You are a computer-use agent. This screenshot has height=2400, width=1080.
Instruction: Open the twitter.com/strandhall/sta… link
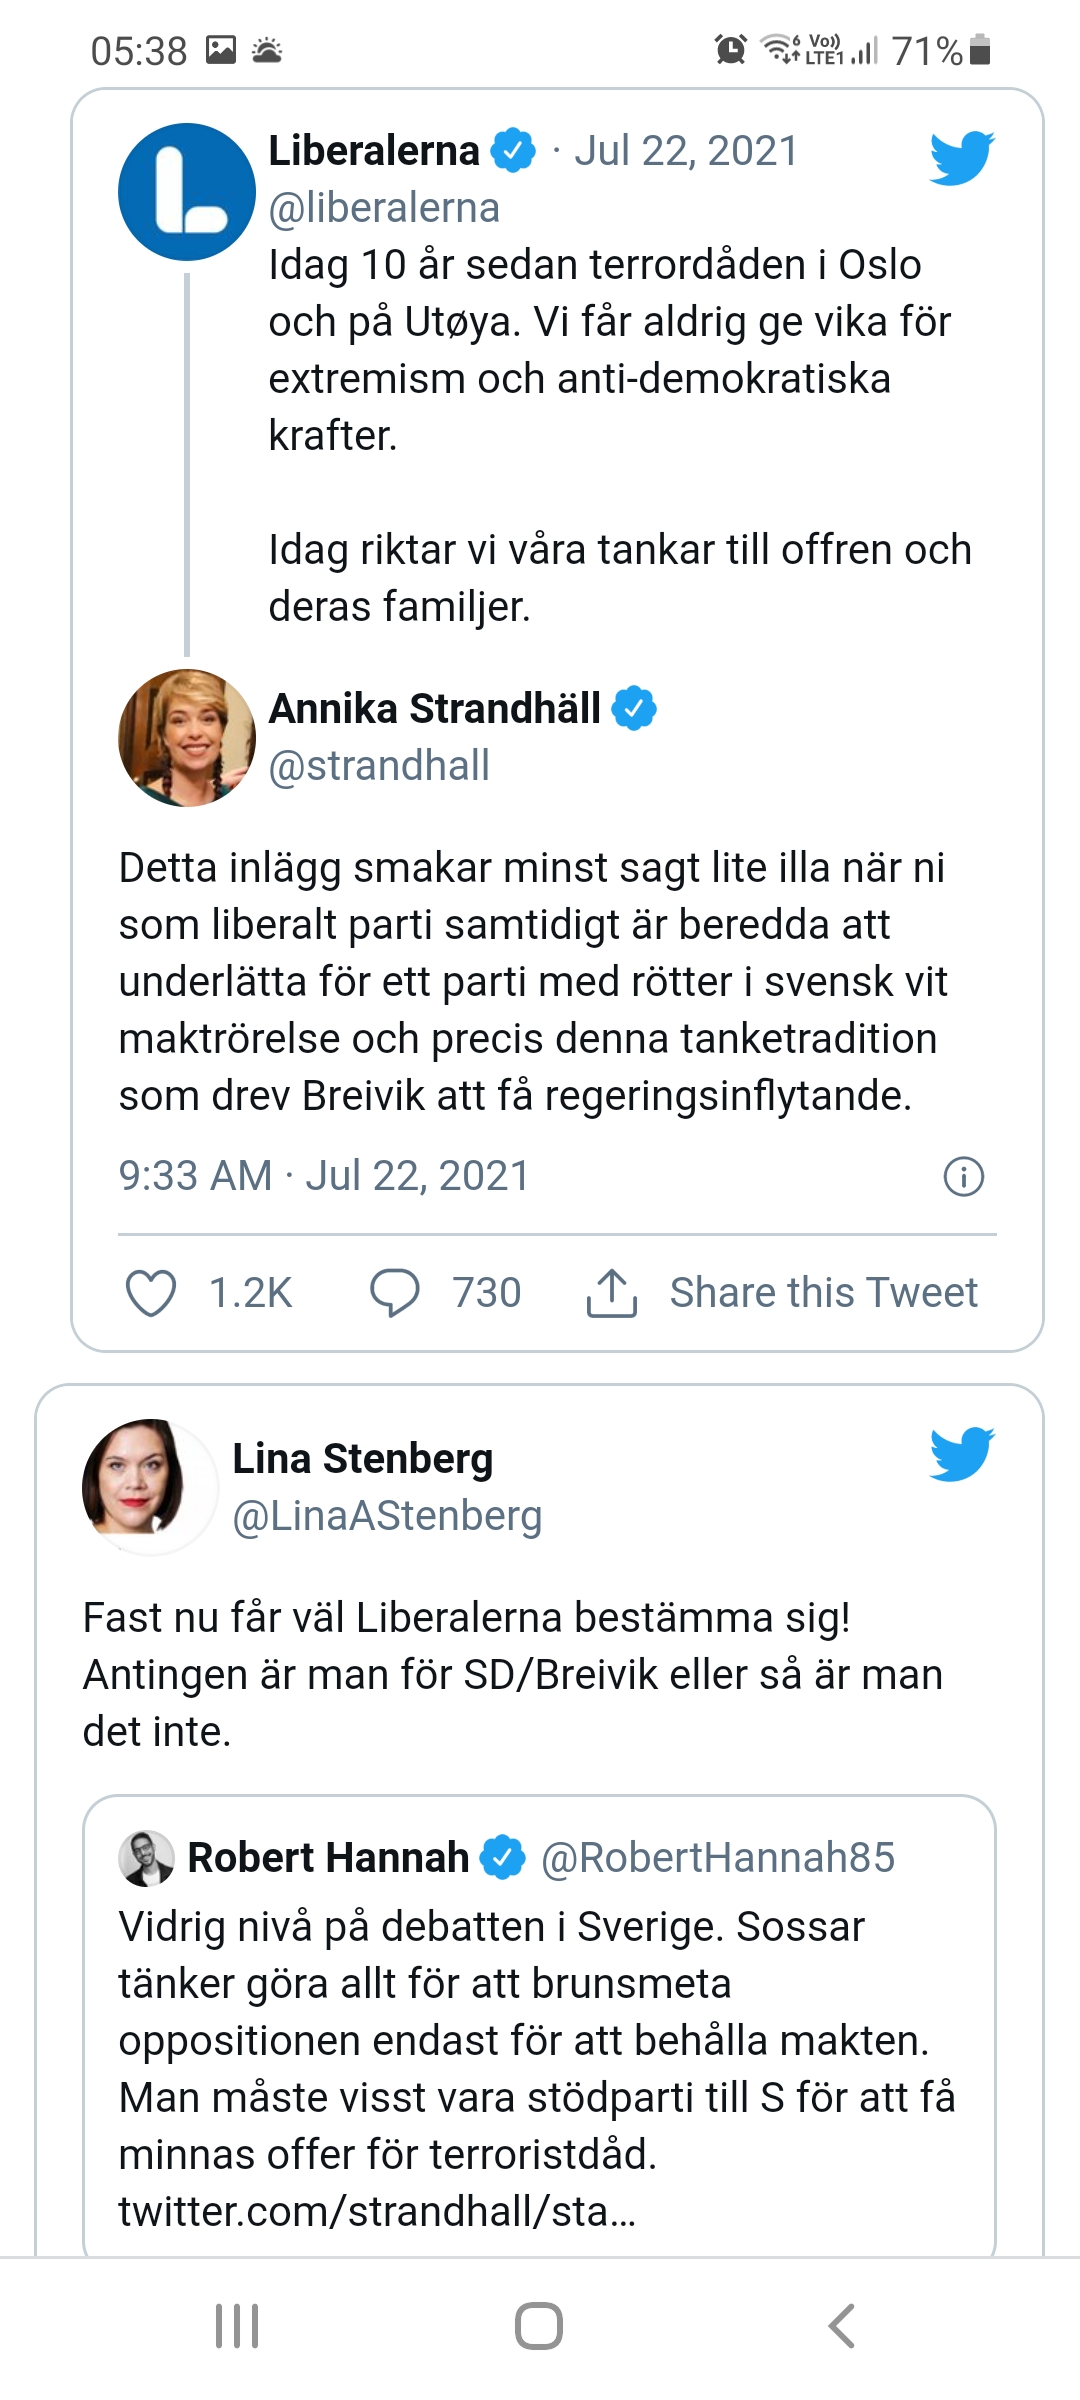(377, 2212)
